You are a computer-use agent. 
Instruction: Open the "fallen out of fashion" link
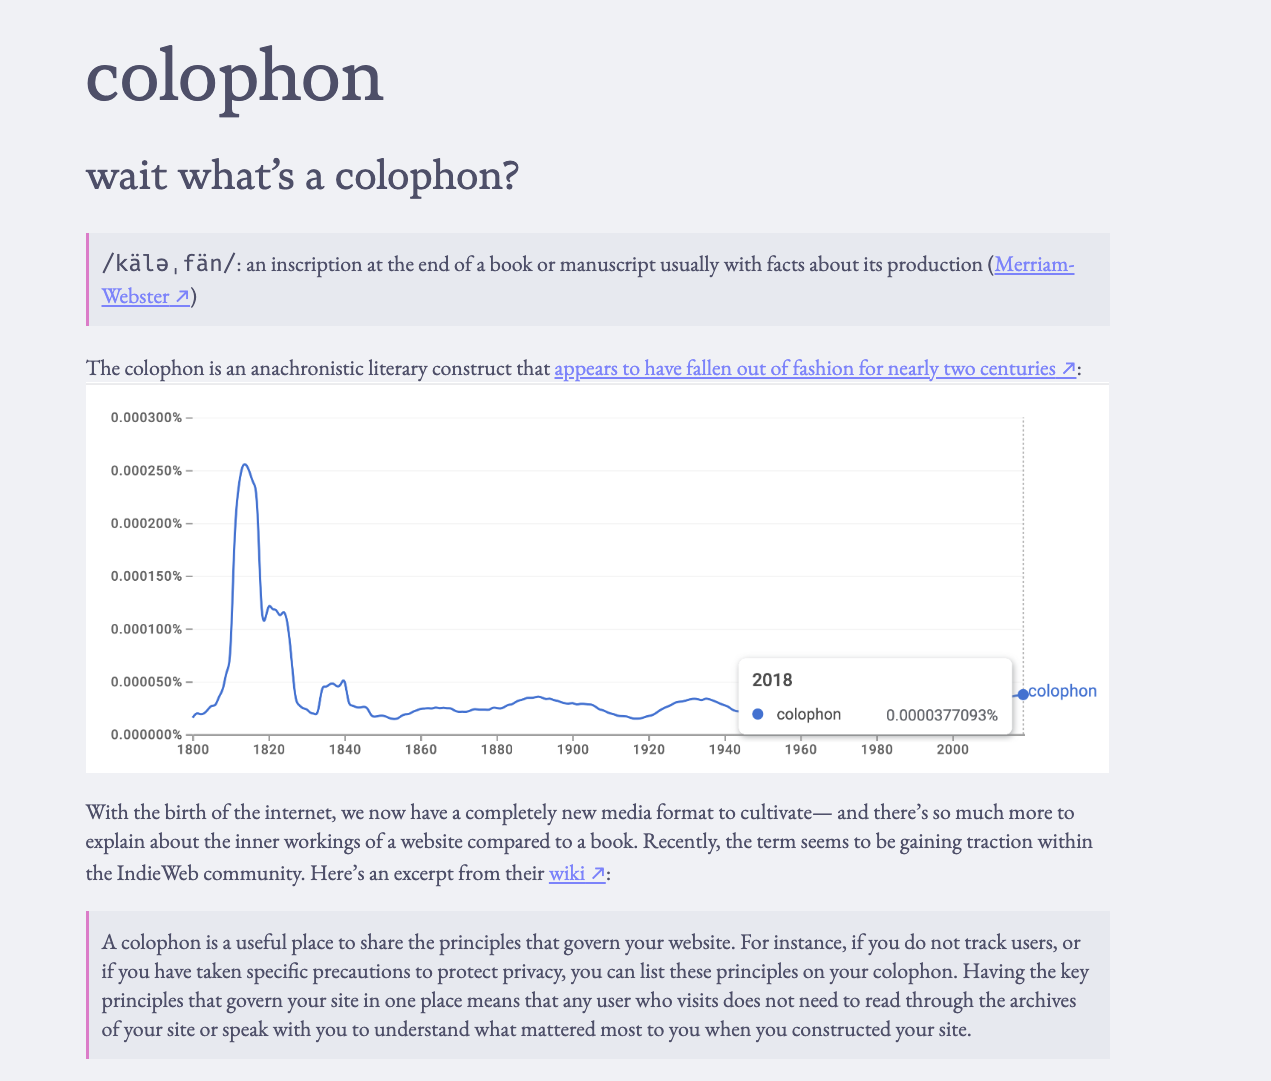(805, 369)
